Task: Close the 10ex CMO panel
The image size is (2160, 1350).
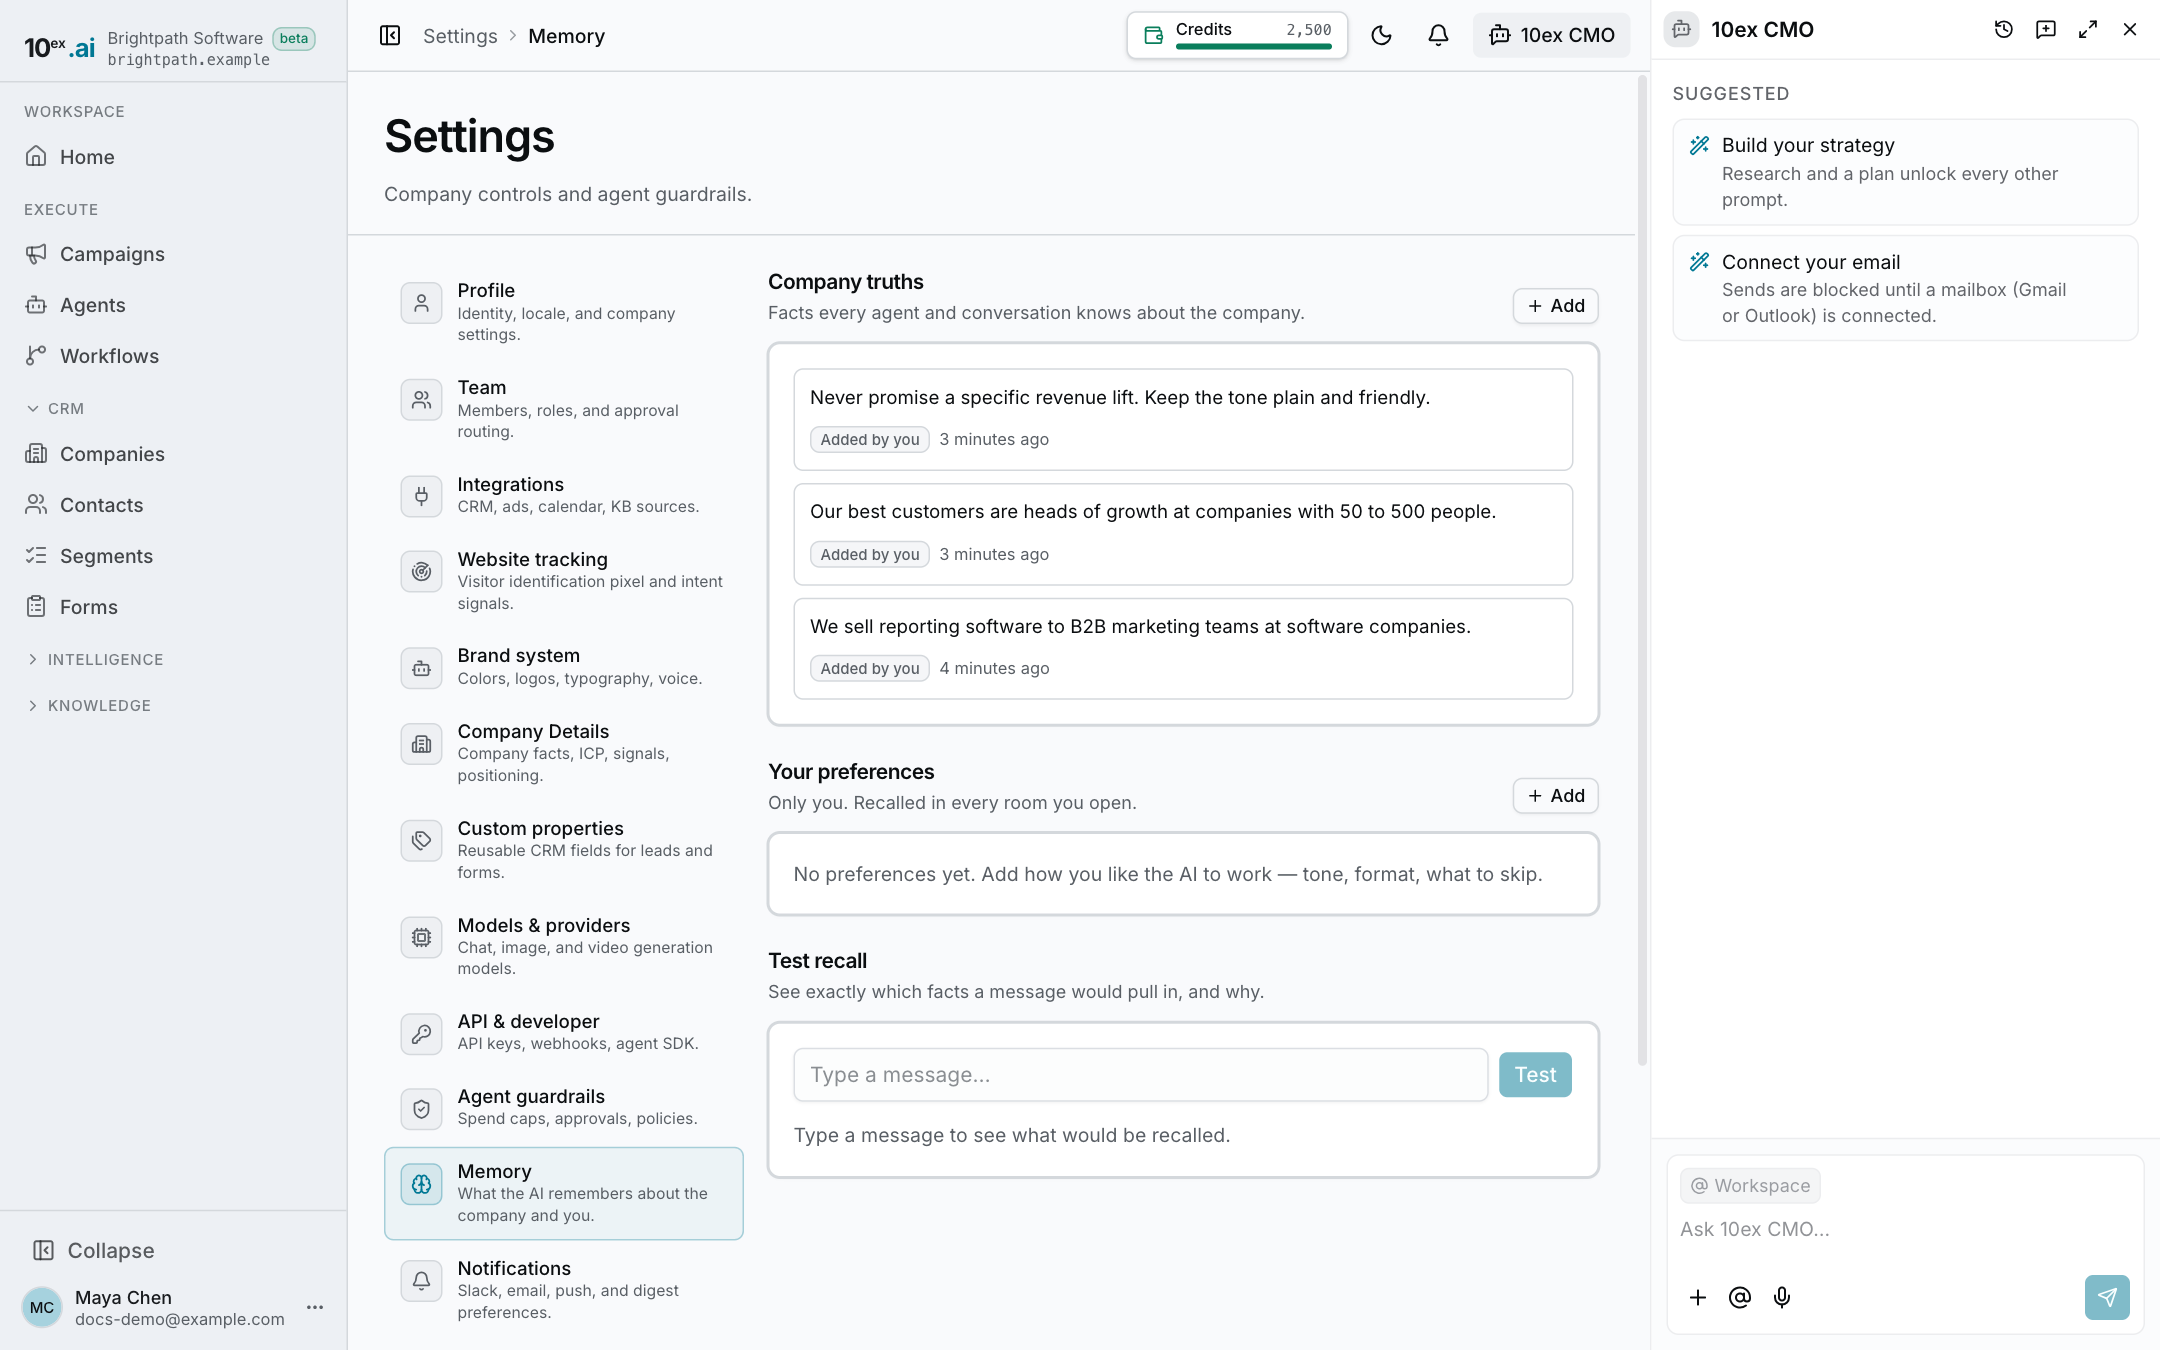Action: pyautogui.click(x=2130, y=30)
